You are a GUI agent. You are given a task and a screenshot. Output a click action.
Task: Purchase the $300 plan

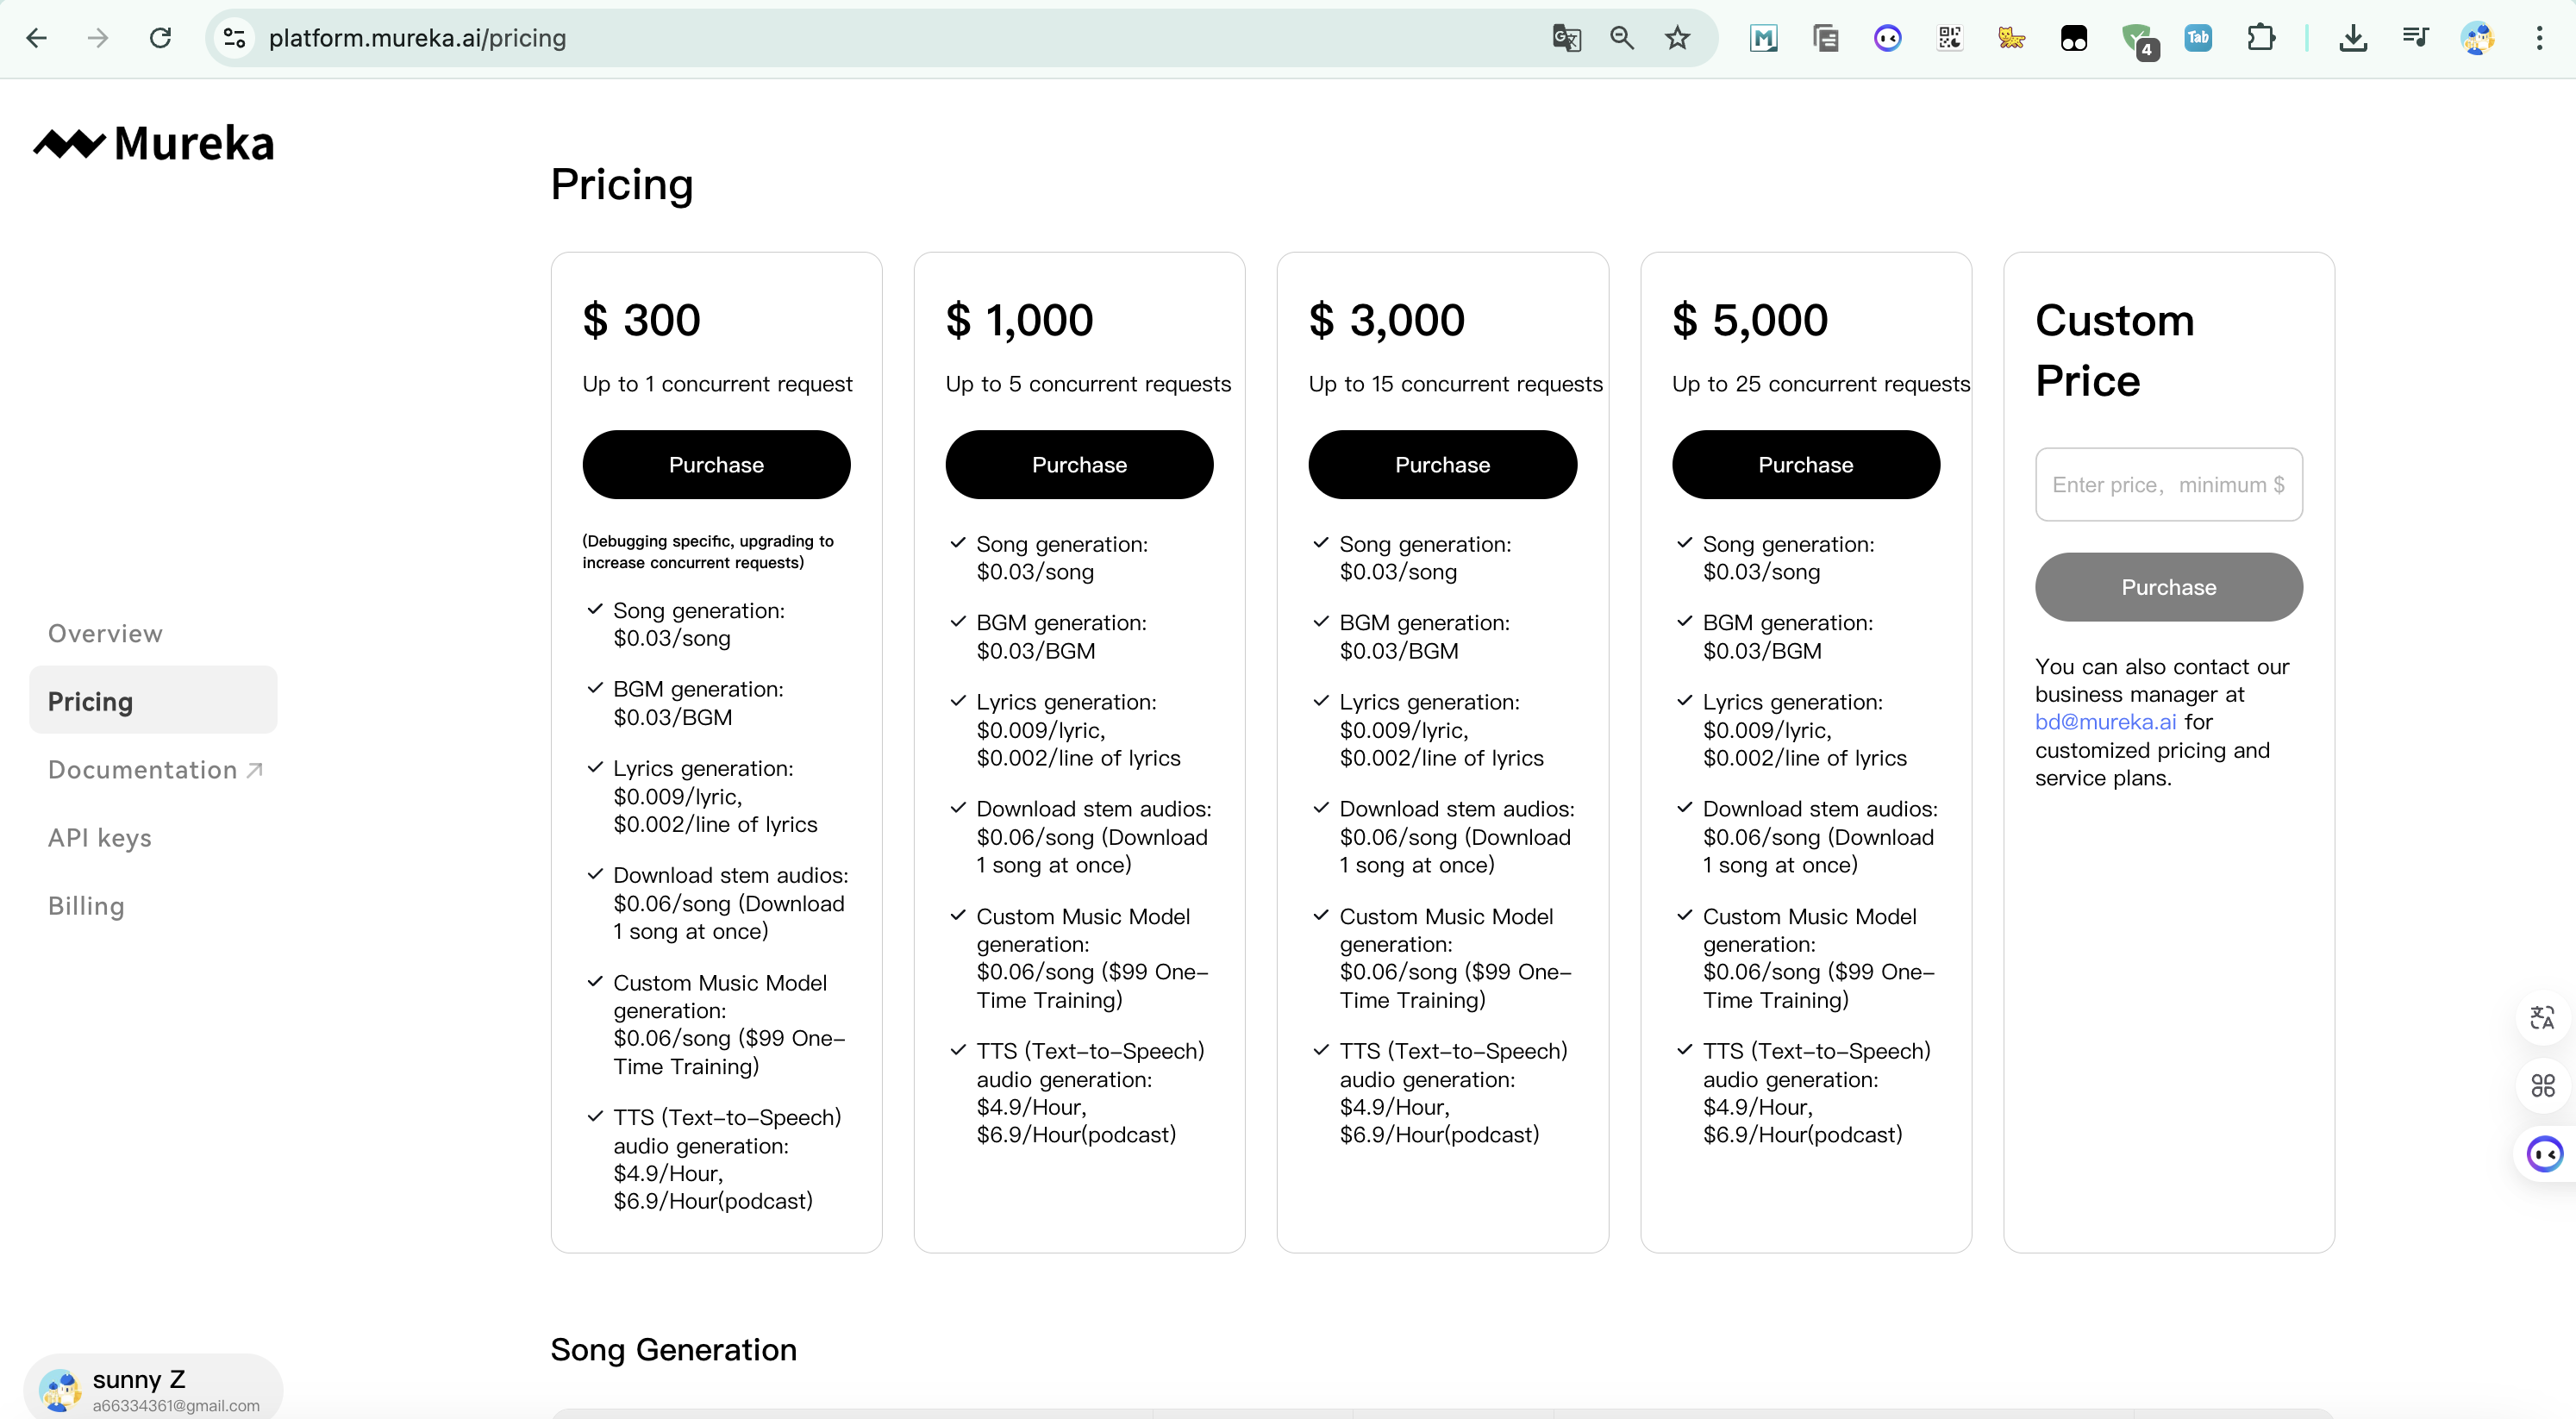(716, 464)
